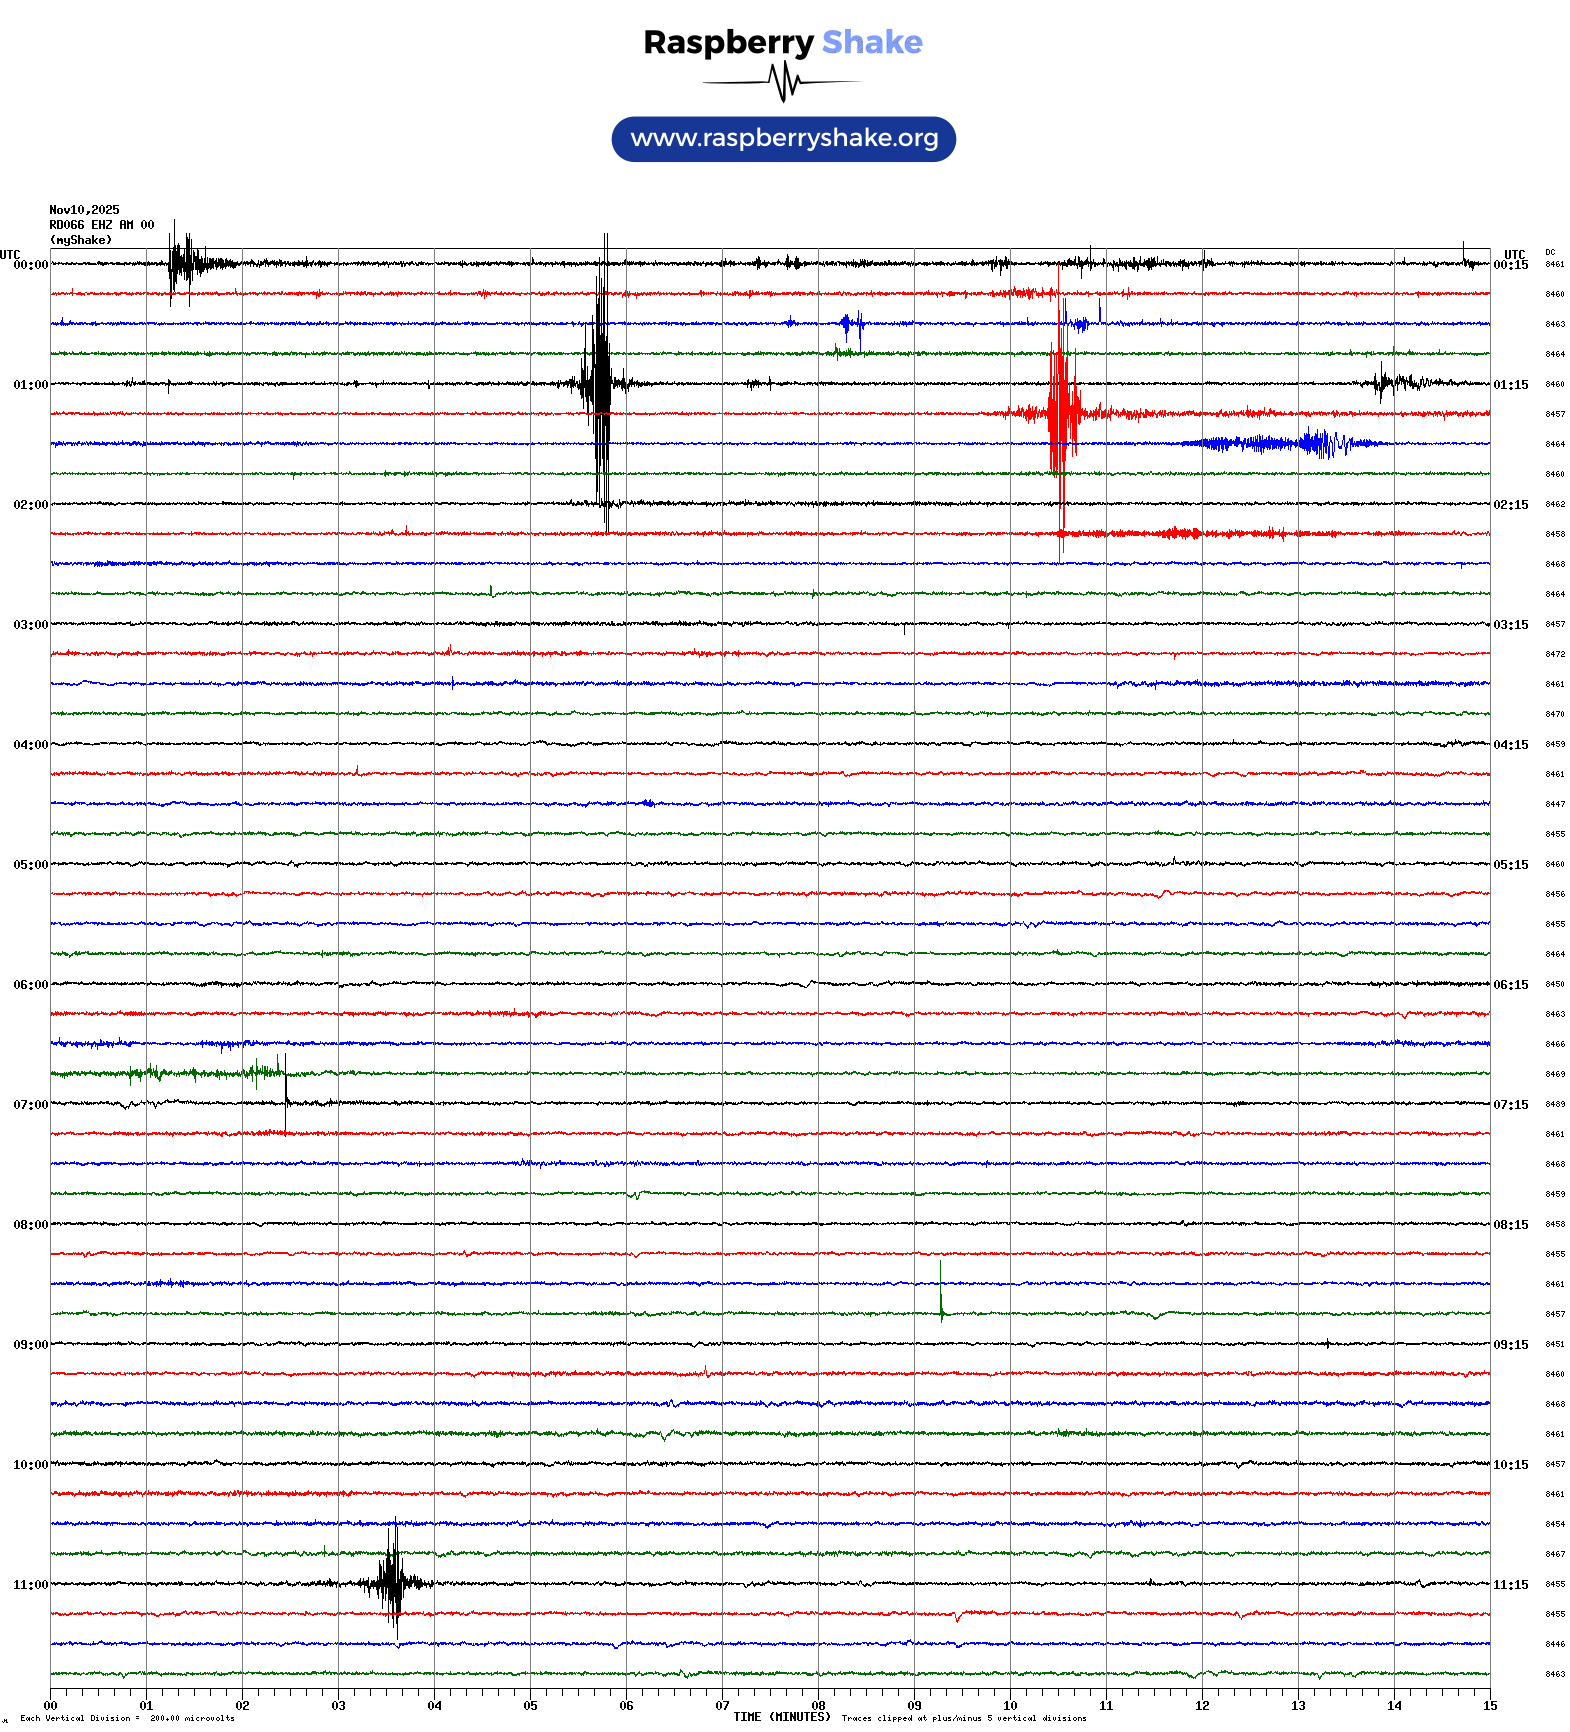Click the 'Traces clipped' footer note
The width and height of the screenshot is (1570, 1732).
click(963, 1718)
